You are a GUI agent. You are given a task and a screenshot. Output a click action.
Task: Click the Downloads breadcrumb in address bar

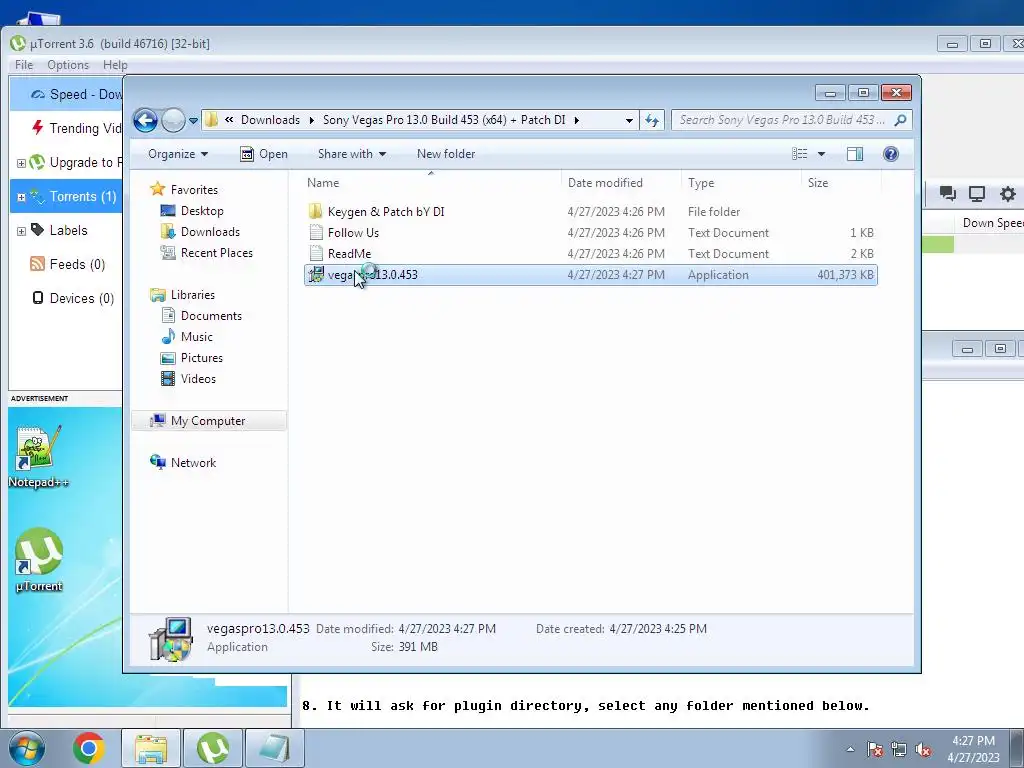pos(270,120)
